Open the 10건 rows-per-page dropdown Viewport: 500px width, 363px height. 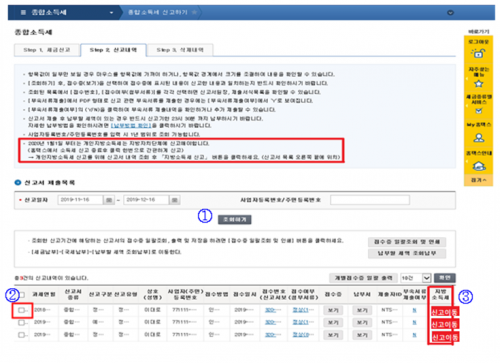[x=416, y=278]
